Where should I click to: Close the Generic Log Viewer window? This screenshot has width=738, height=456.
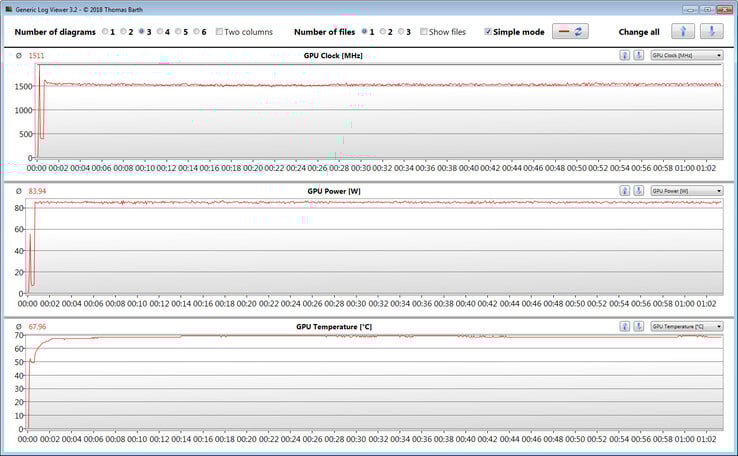(724, 9)
